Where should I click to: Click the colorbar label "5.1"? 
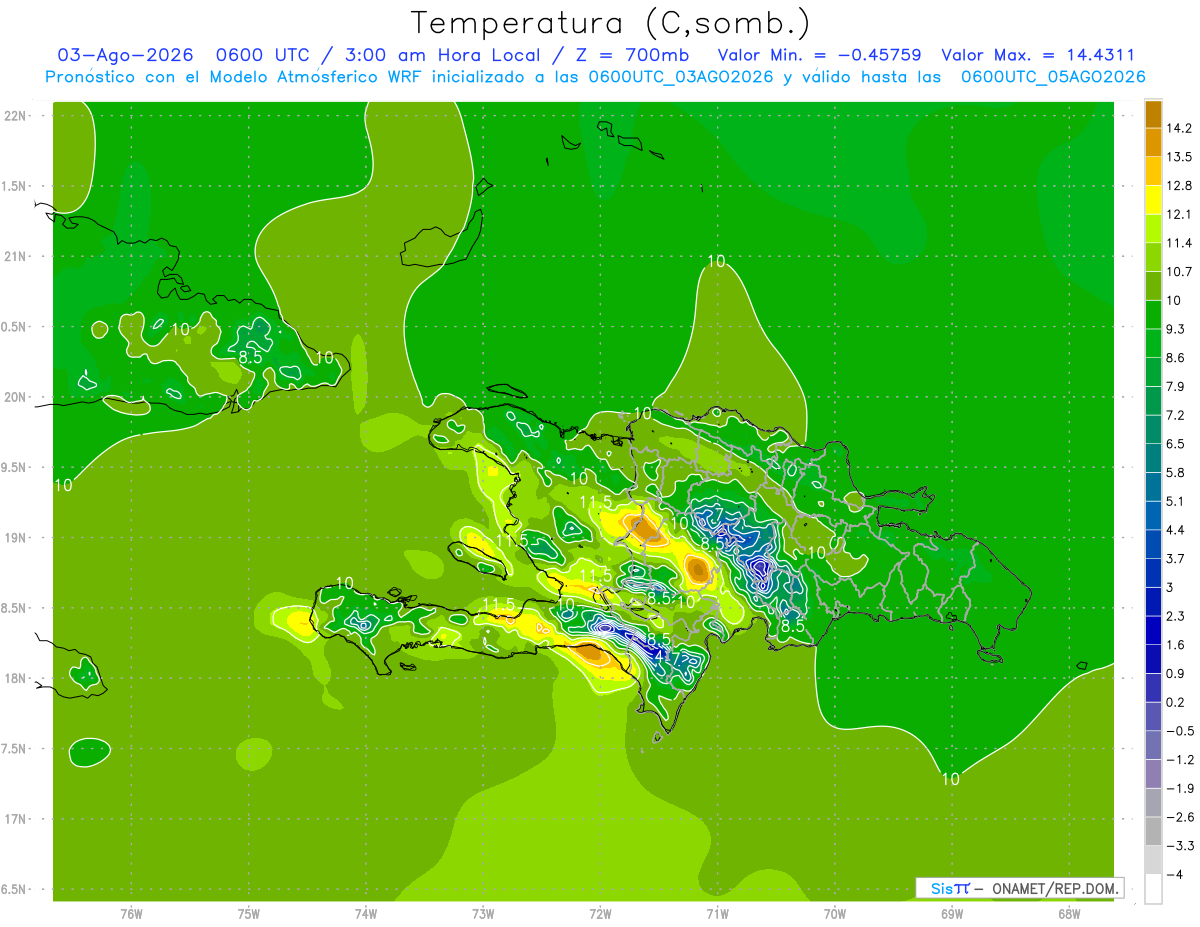point(1175,501)
